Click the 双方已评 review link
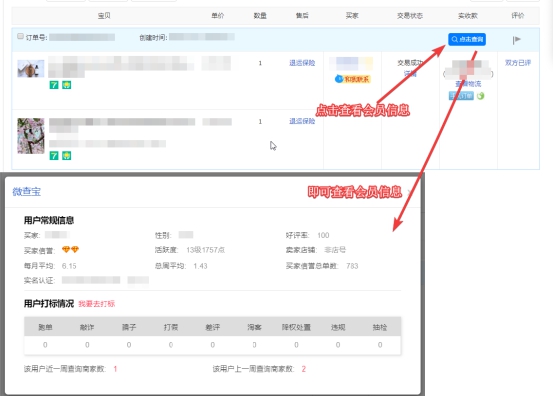The height and width of the screenshot is (397, 554). [518, 63]
